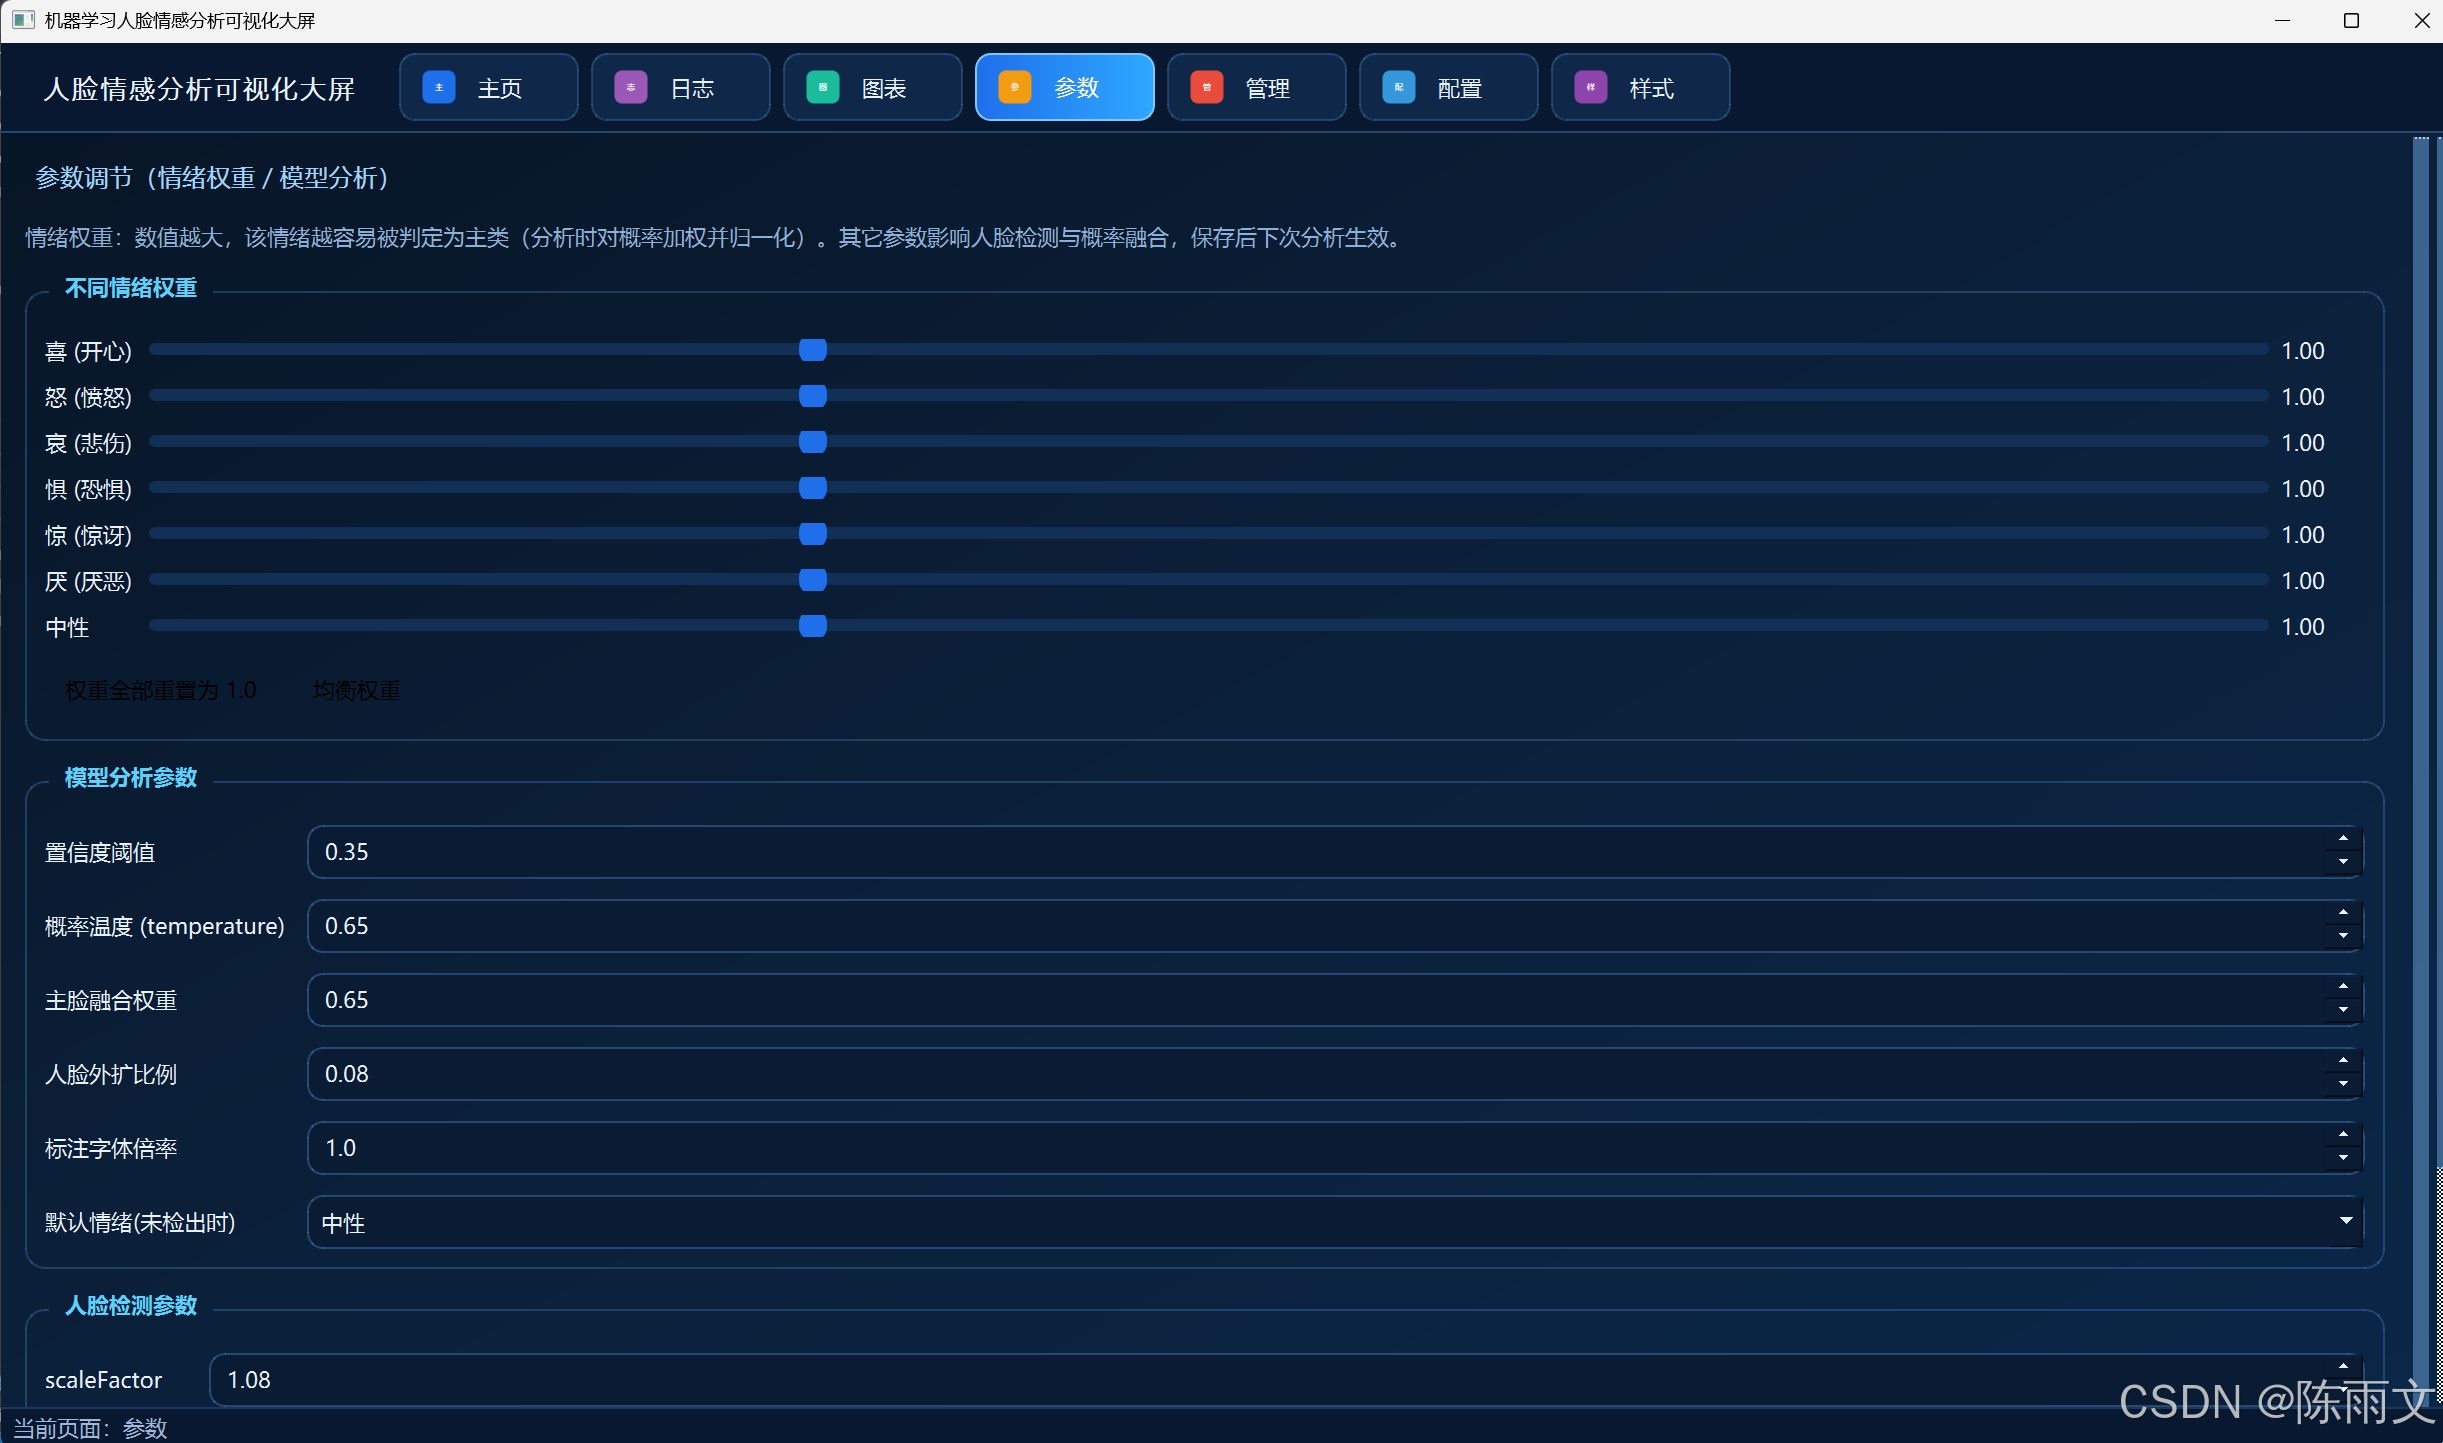Click the green 图表 tab icon

point(822,88)
